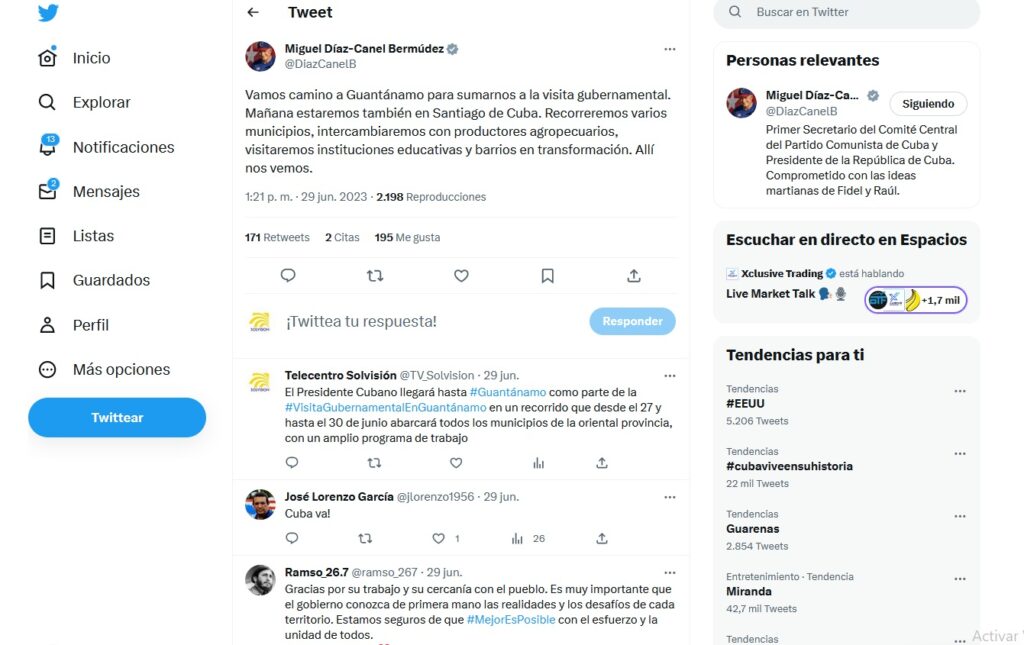This screenshot has width=1024, height=645.
Task: Join the Live Market Talk space
Action: pos(915,300)
